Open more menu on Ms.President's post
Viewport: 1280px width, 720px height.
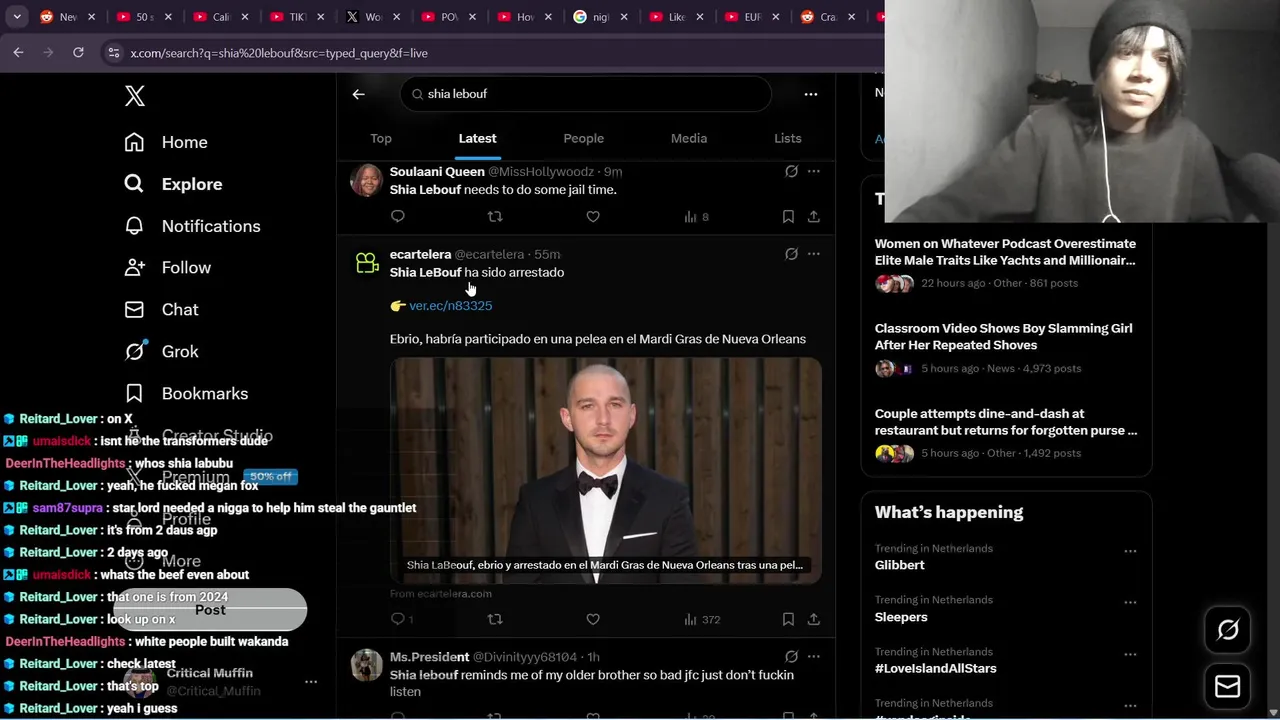[814, 657]
